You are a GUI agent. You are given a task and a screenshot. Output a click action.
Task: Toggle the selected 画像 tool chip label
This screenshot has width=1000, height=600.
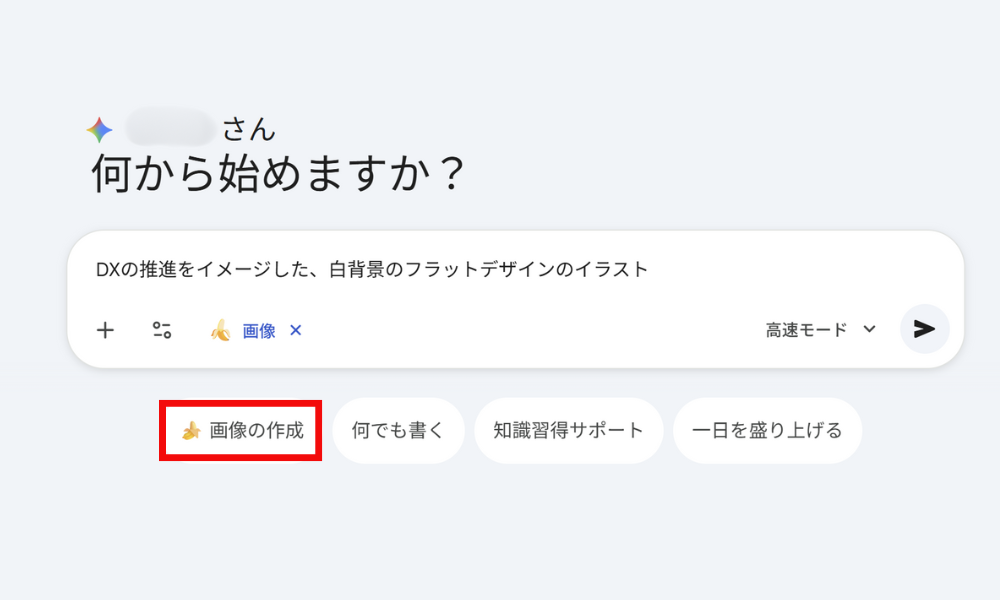point(259,330)
